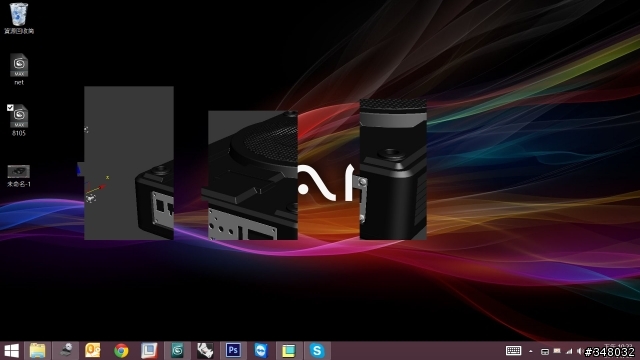Open Skype from the taskbar
Viewport: 640px width, 360px height.
pyautogui.click(x=317, y=351)
